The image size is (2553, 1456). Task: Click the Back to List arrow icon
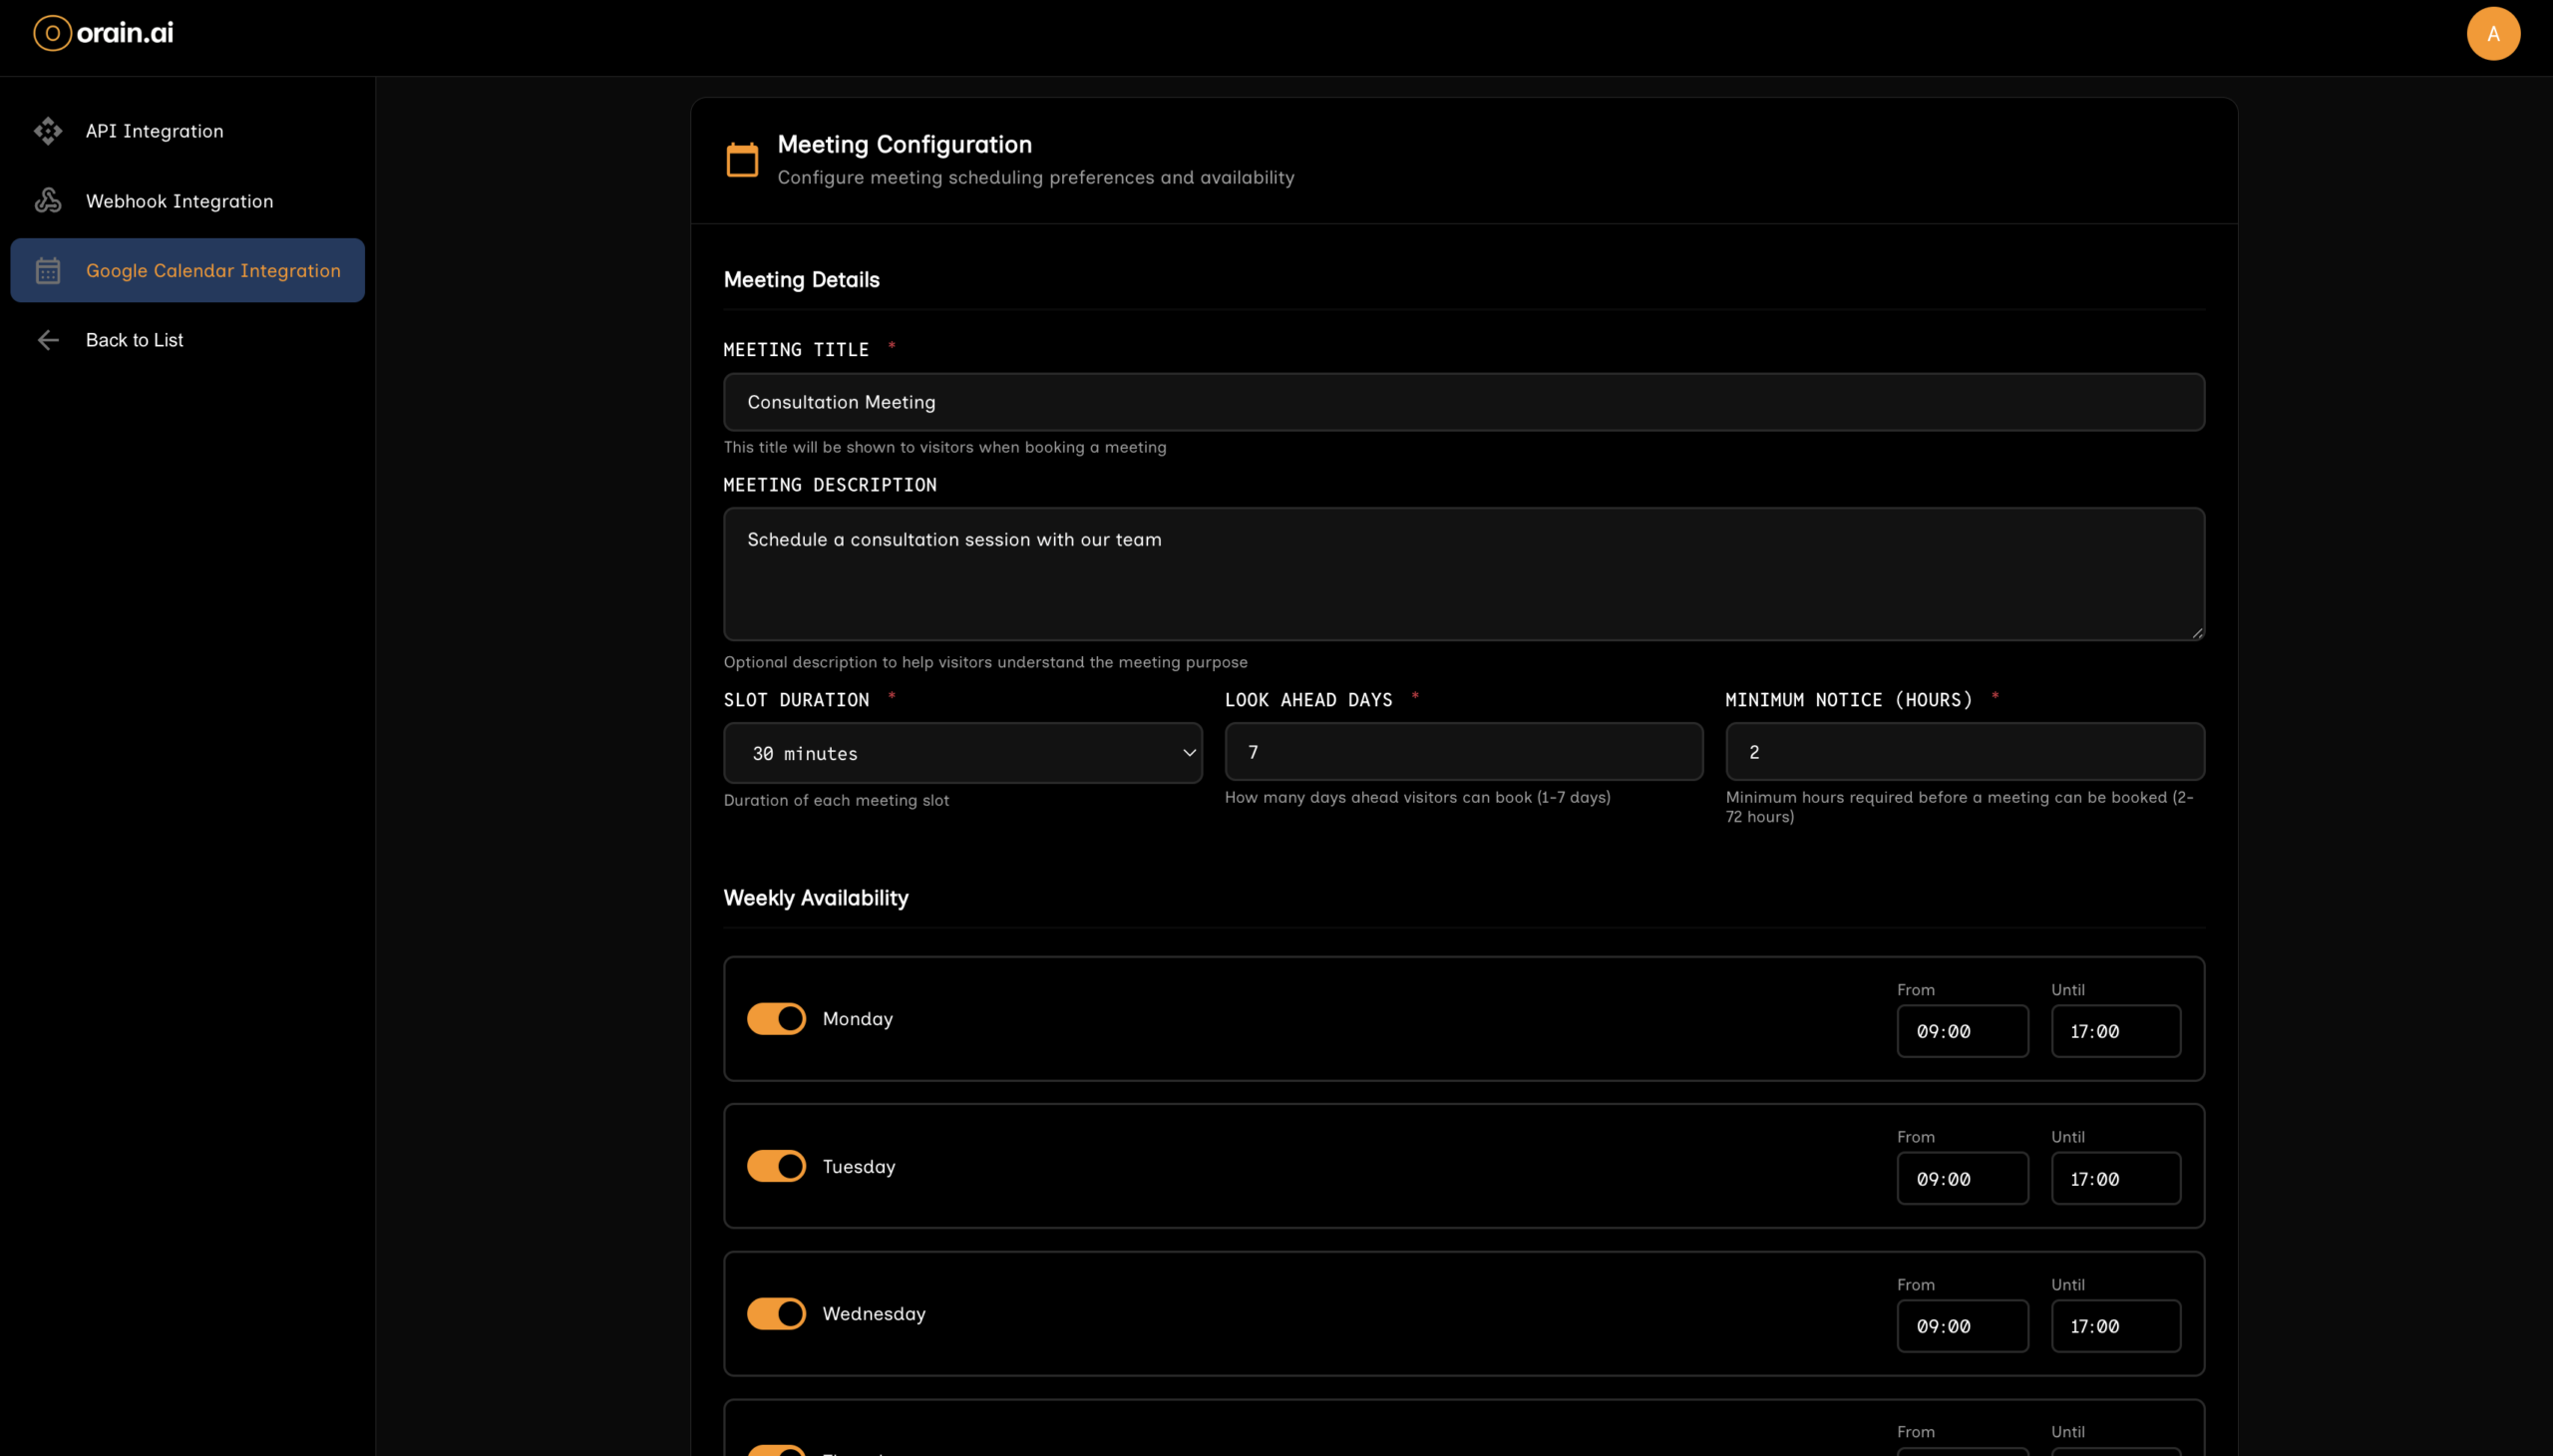[x=48, y=340]
